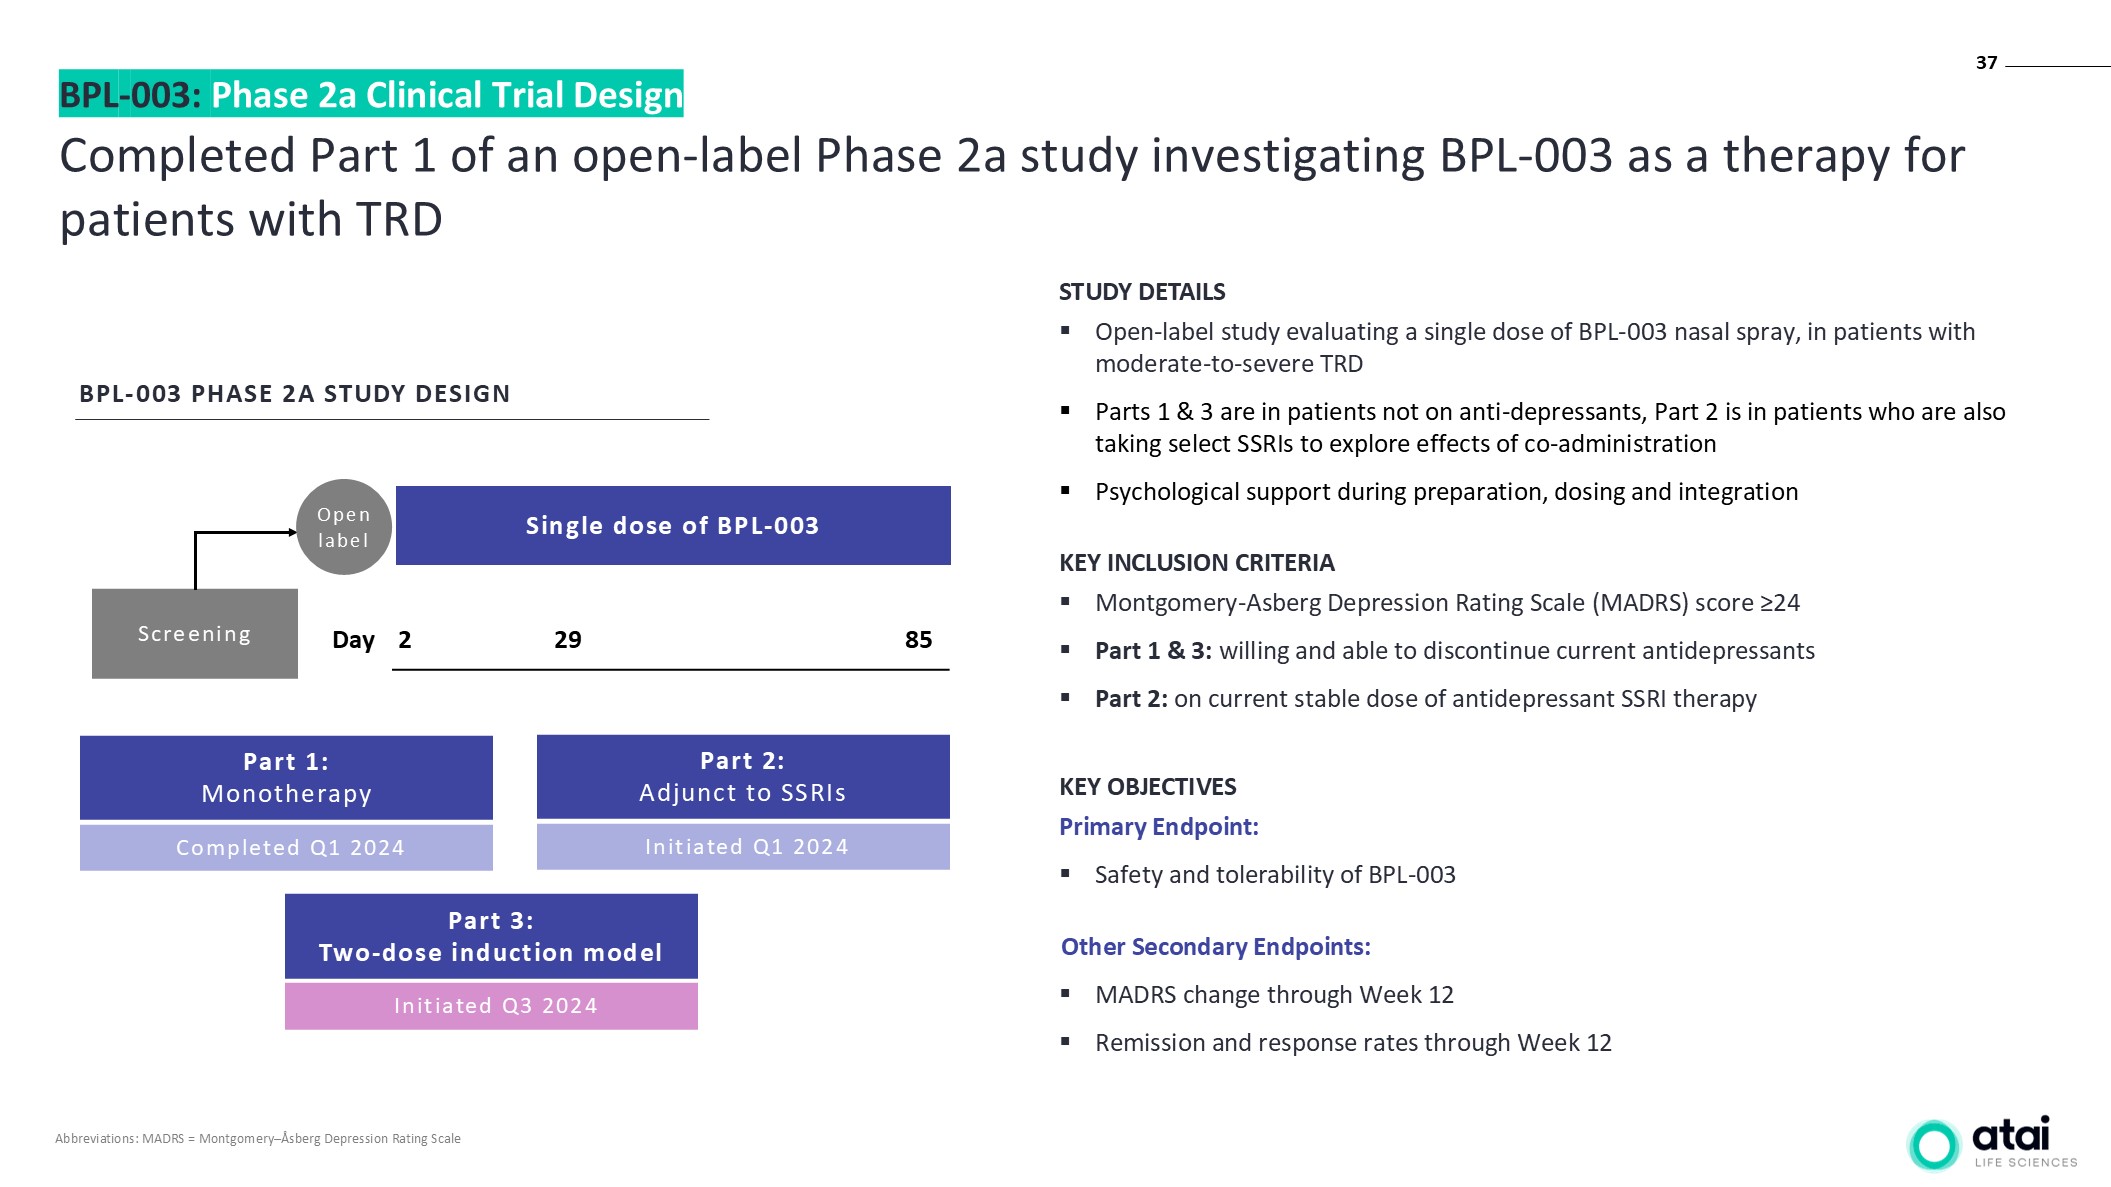
Task: Click the pink Initiated Q3 2024 bar
Action: pos(491,1006)
